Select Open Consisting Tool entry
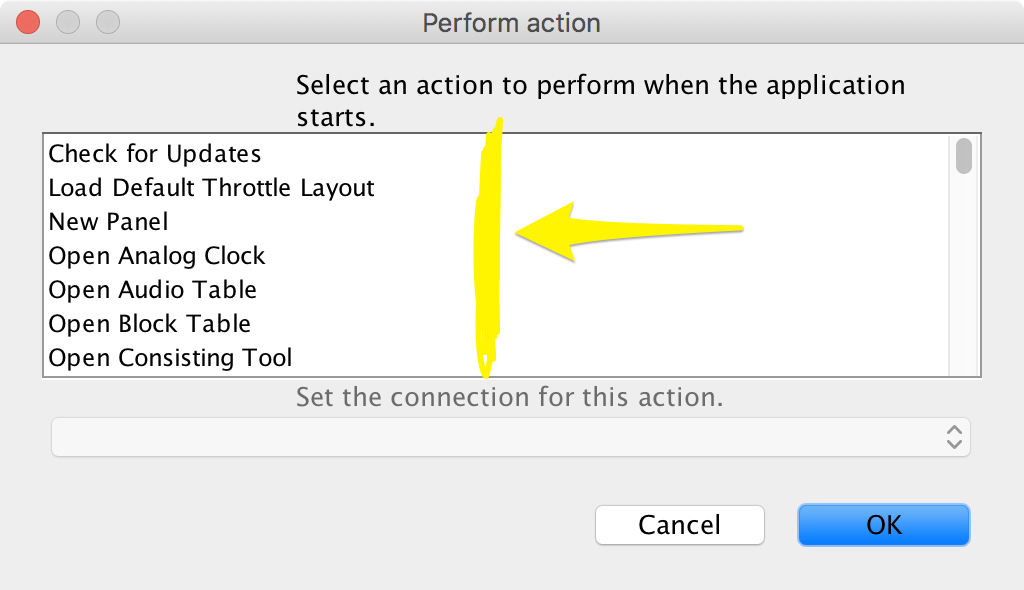 (x=170, y=358)
